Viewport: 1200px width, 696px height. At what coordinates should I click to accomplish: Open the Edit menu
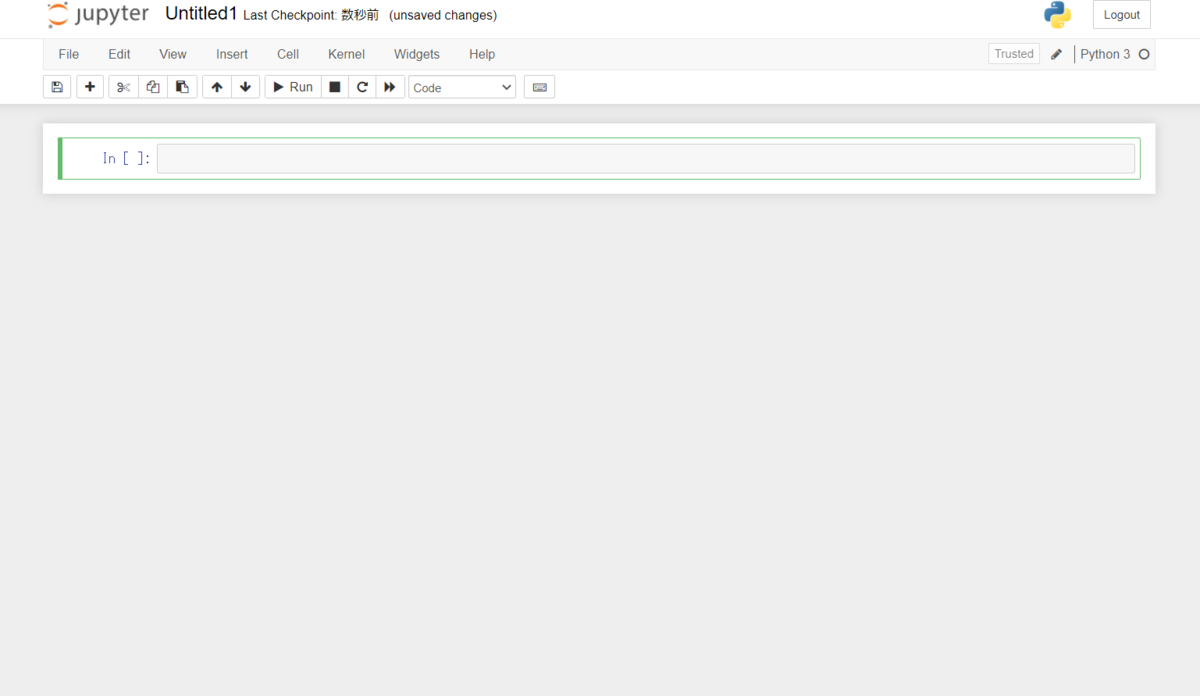point(120,54)
